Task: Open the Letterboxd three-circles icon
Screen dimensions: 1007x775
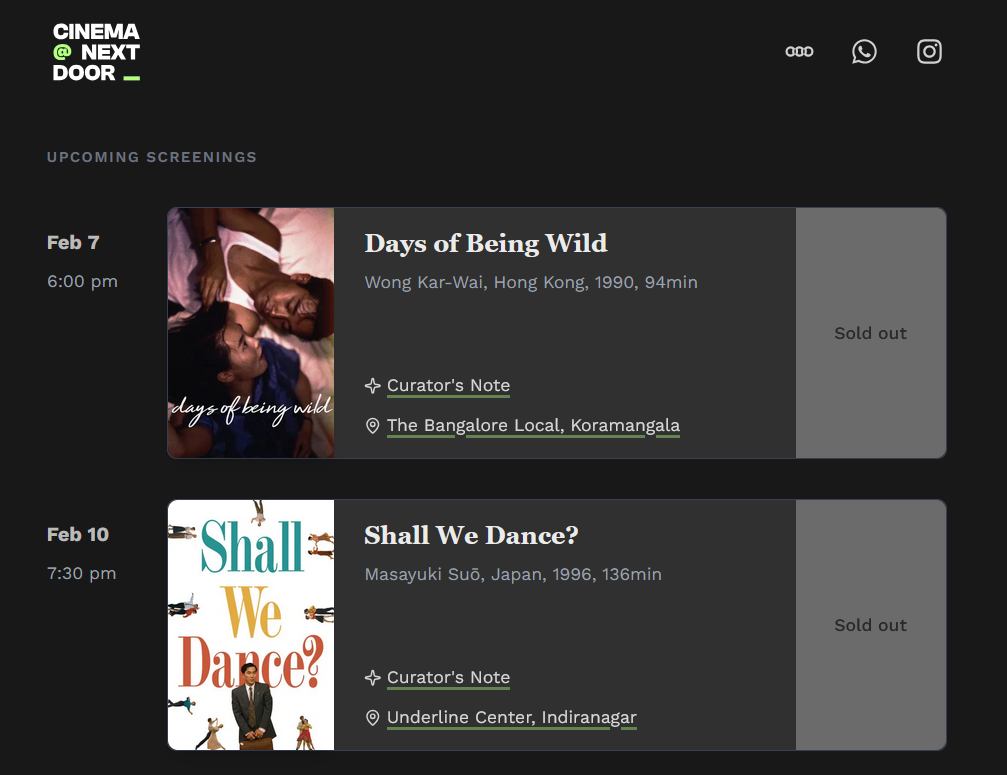Action: (799, 52)
